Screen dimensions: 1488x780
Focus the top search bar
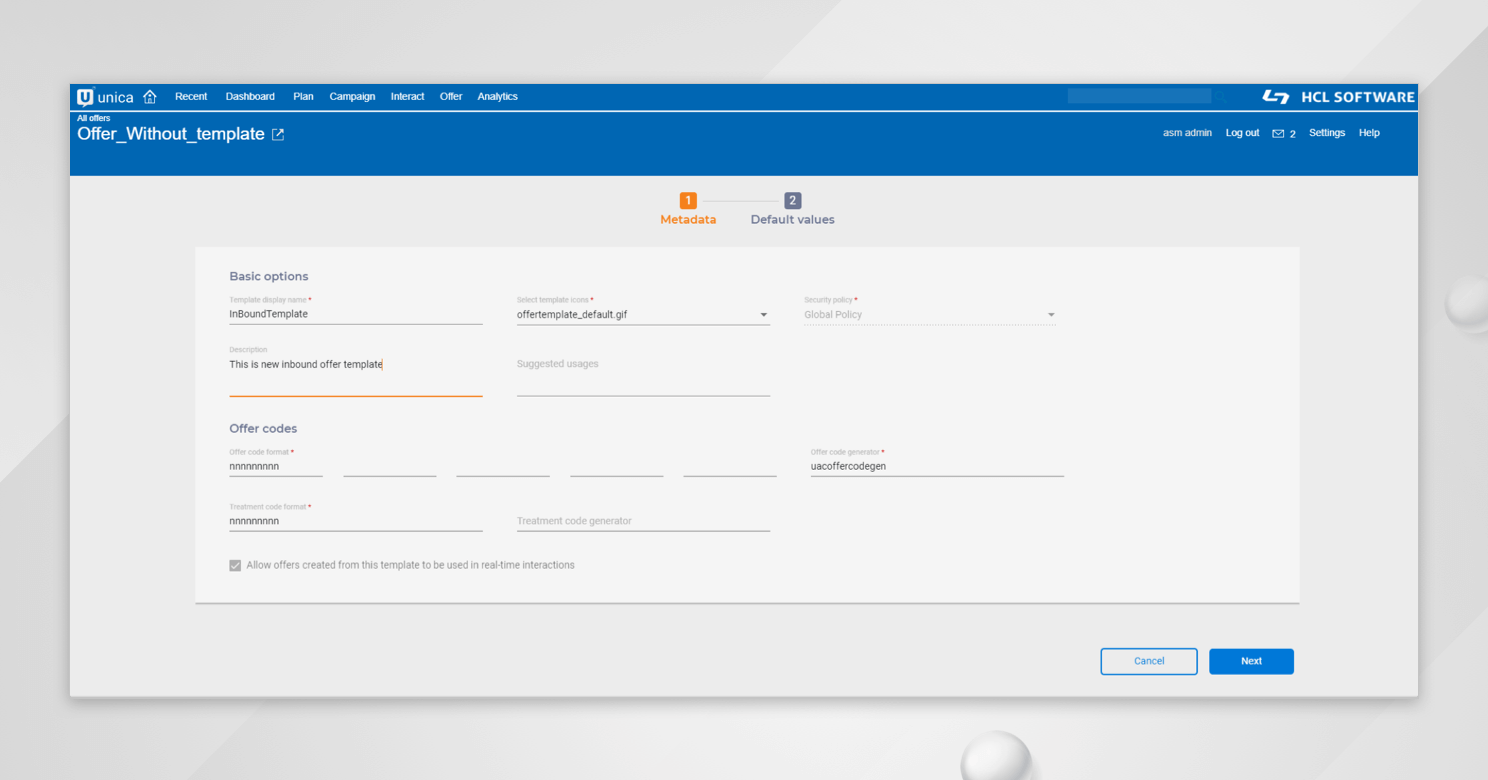coord(1138,95)
